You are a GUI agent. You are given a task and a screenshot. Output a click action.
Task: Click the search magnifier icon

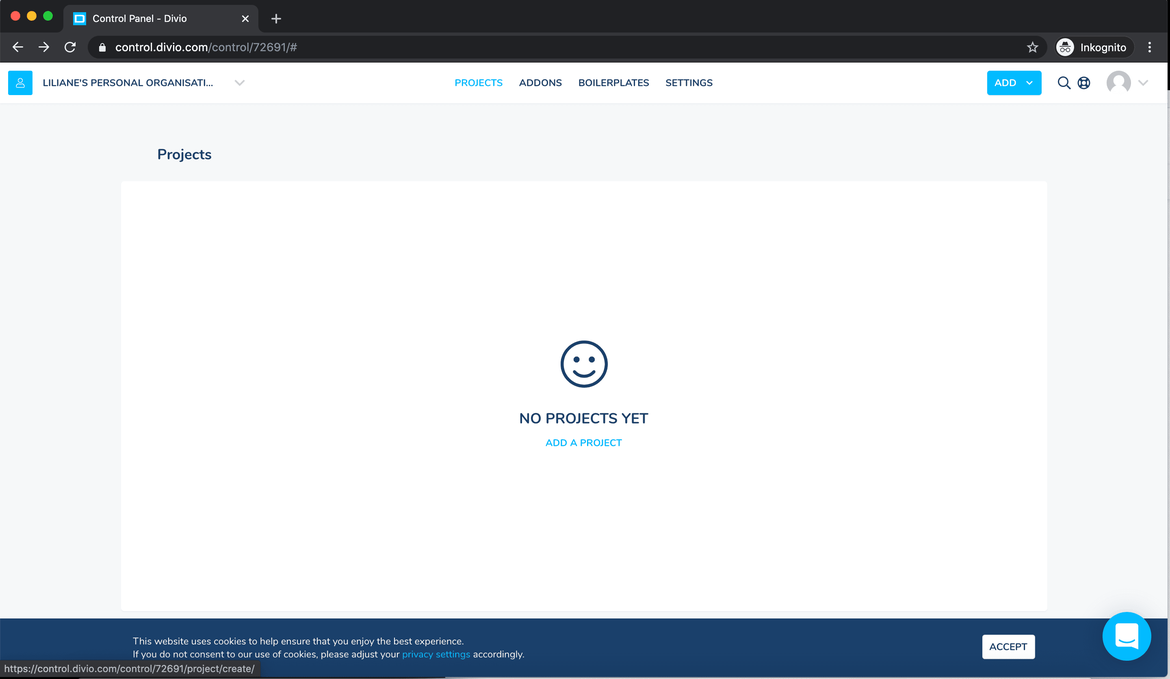[1063, 83]
